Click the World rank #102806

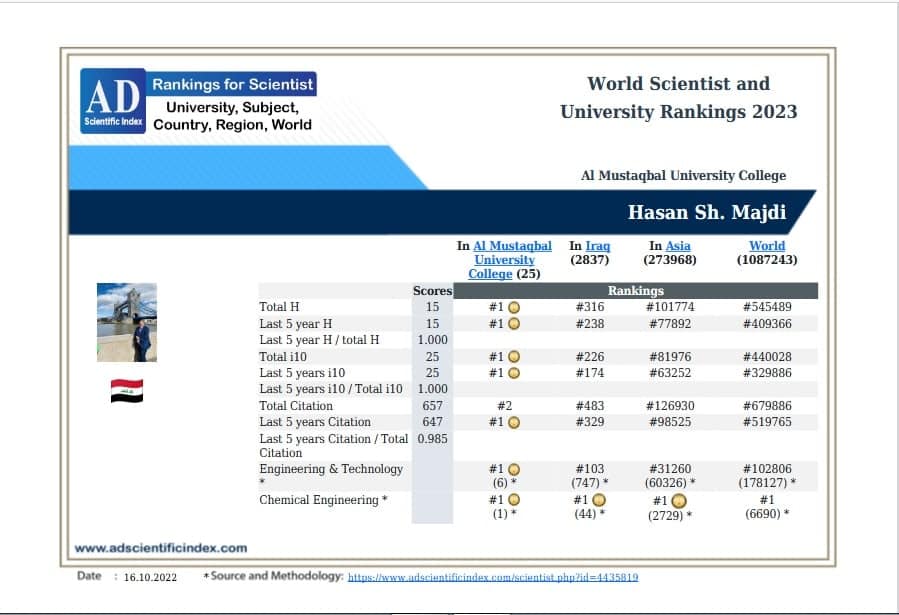(x=767, y=469)
